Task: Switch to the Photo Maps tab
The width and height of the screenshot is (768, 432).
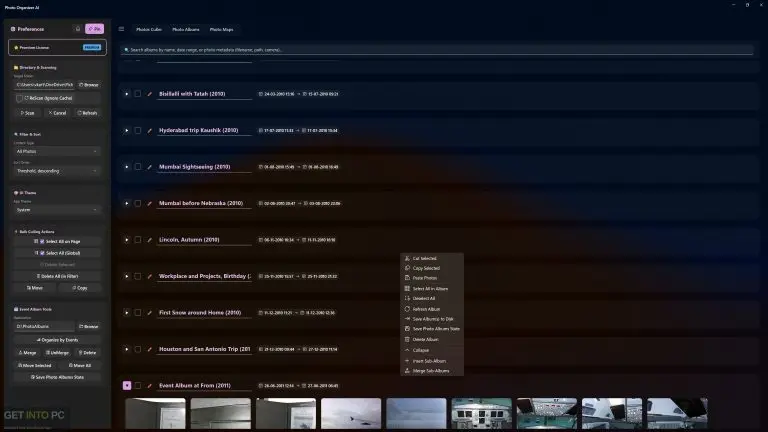Action: (221, 29)
